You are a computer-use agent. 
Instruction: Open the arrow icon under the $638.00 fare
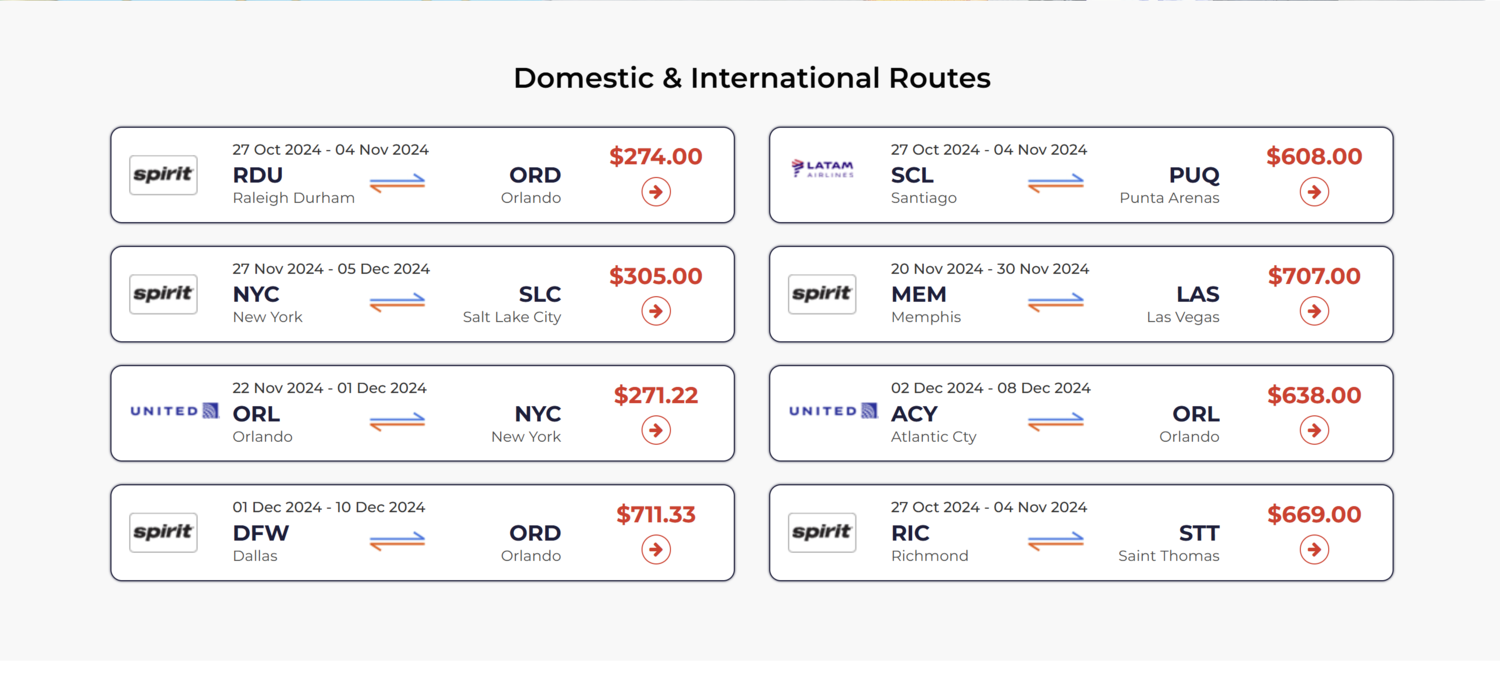click(x=1314, y=430)
